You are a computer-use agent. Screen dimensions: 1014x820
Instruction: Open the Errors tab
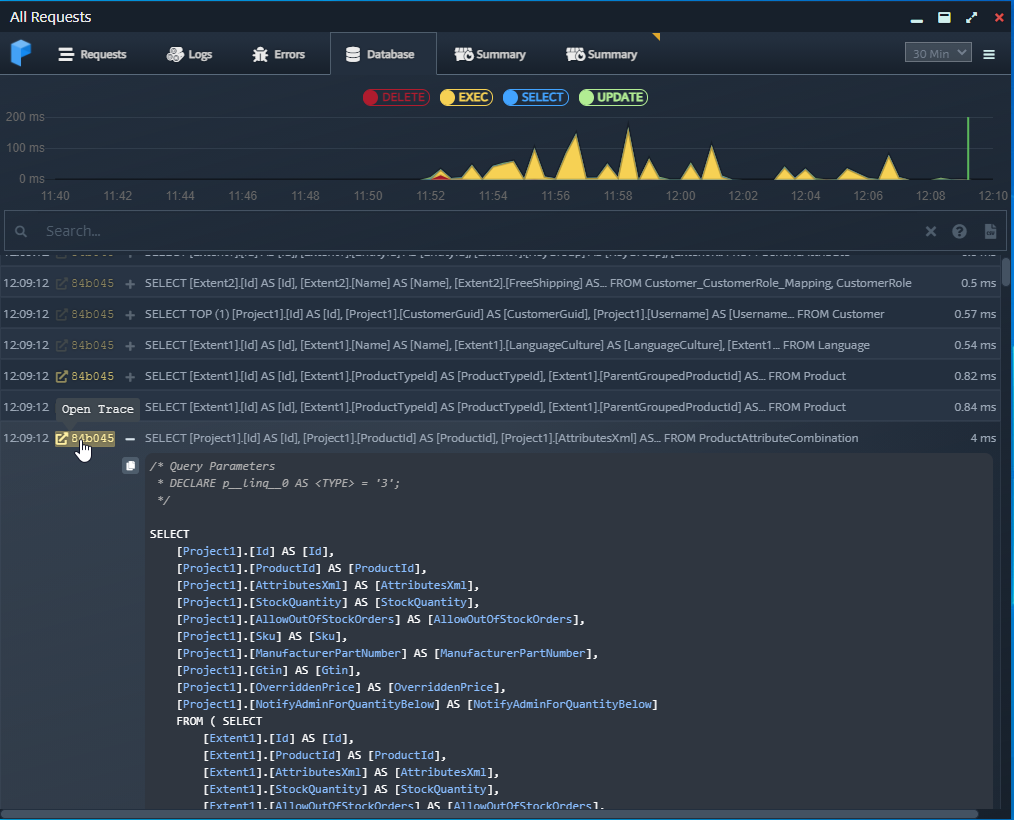[279, 54]
